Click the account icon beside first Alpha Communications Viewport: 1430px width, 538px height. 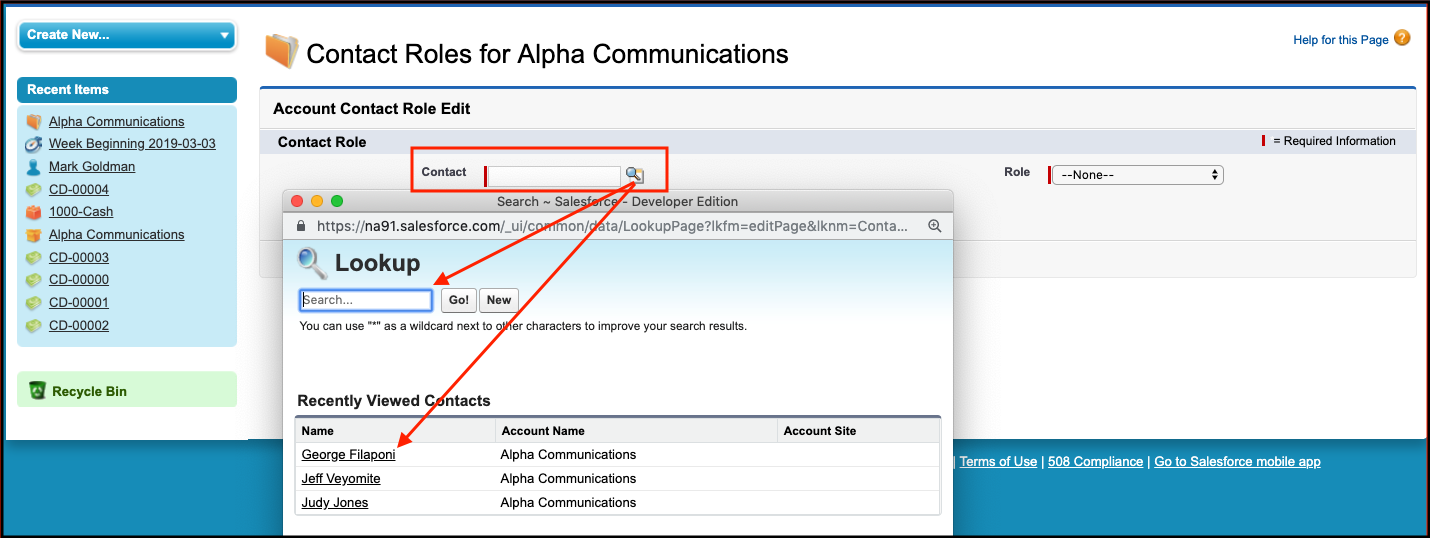pyautogui.click(x=33, y=121)
